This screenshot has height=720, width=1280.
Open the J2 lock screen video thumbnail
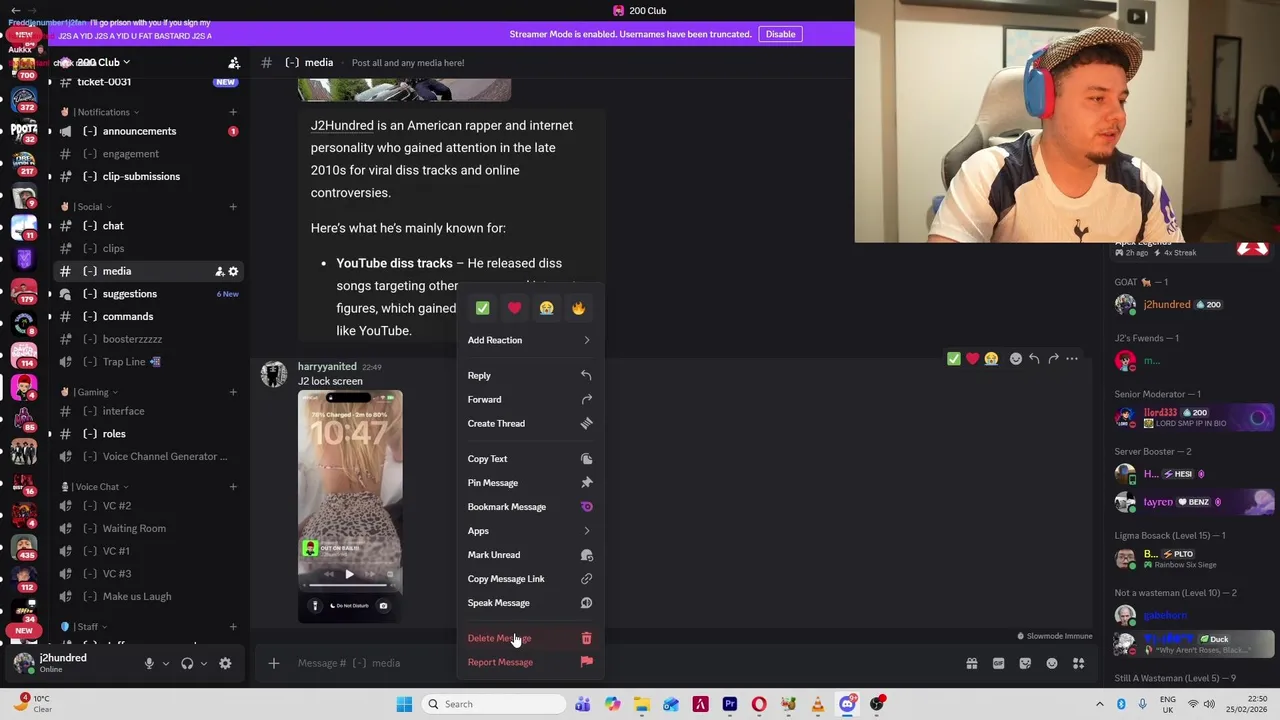(x=350, y=506)
